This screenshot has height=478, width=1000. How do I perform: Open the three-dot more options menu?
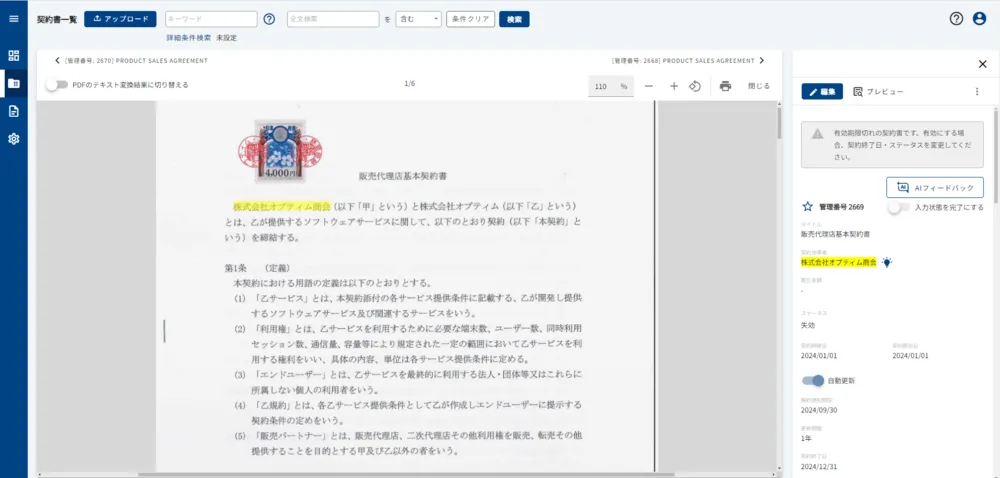[977, 91]
